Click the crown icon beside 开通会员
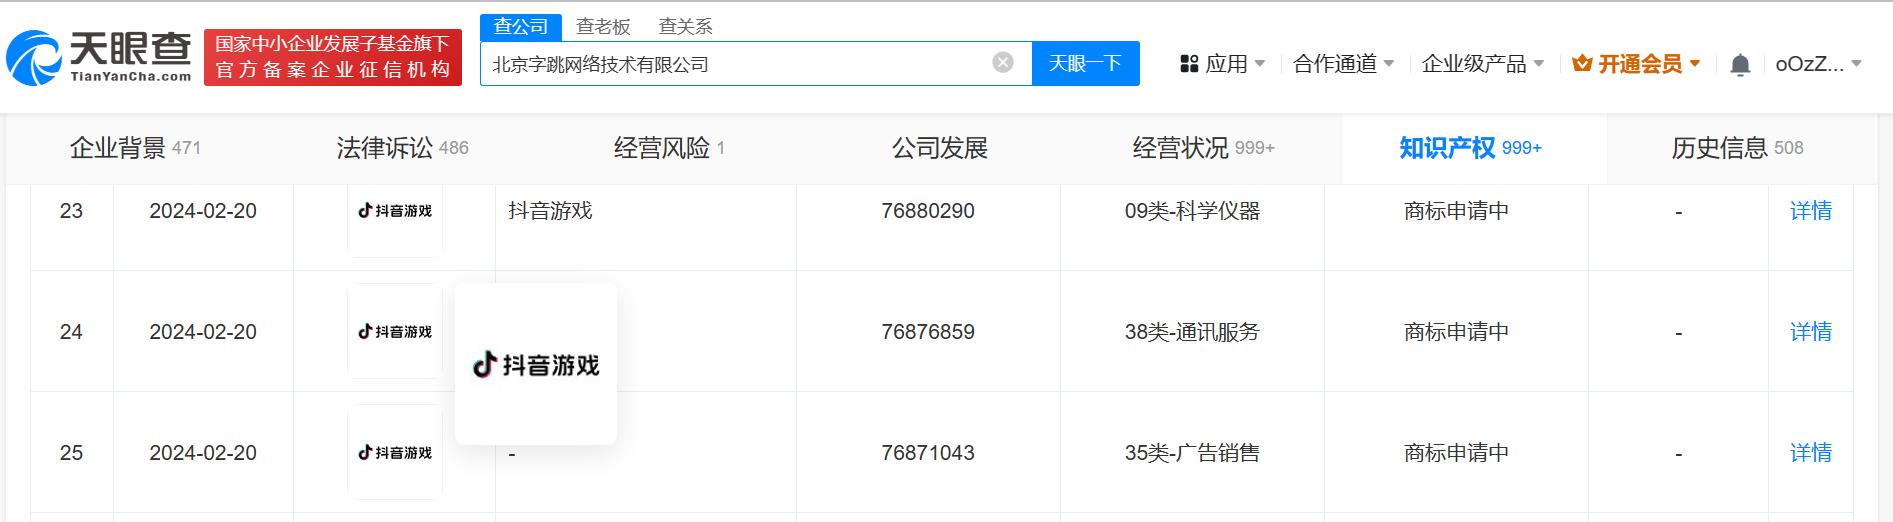Screen dimensions: 1893x522 click(x=1582, y=64)
